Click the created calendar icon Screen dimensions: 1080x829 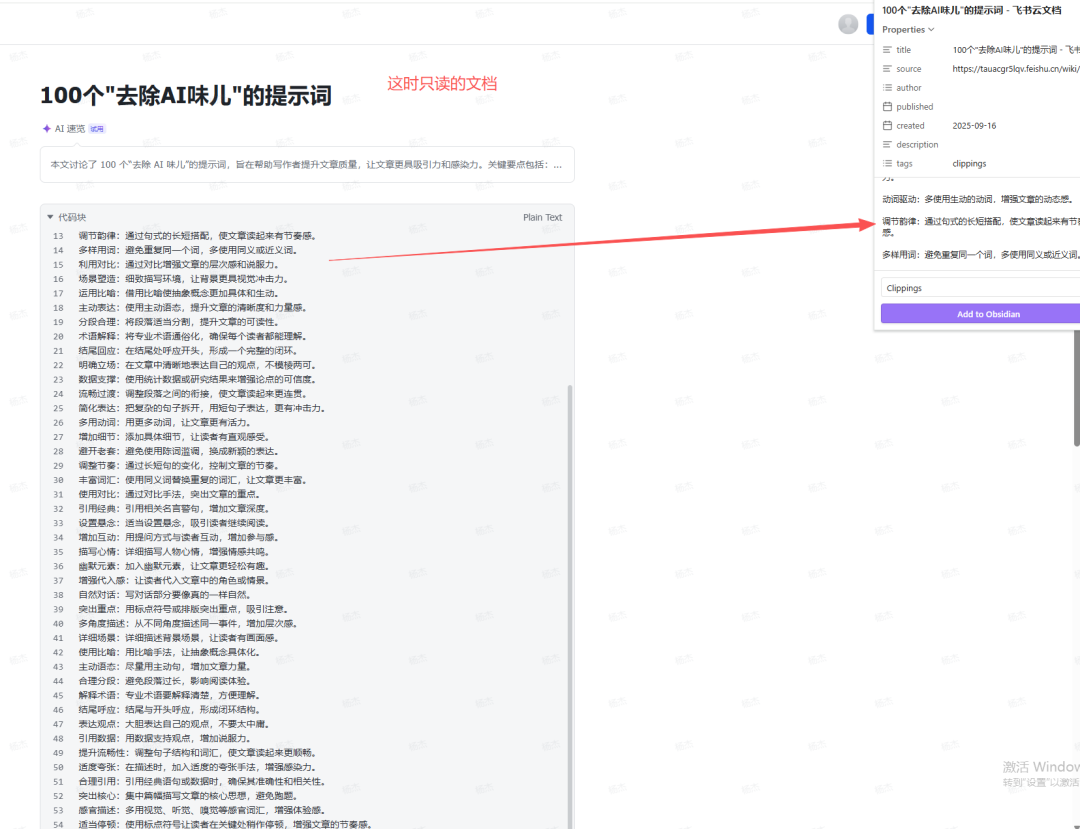[886, 125]
